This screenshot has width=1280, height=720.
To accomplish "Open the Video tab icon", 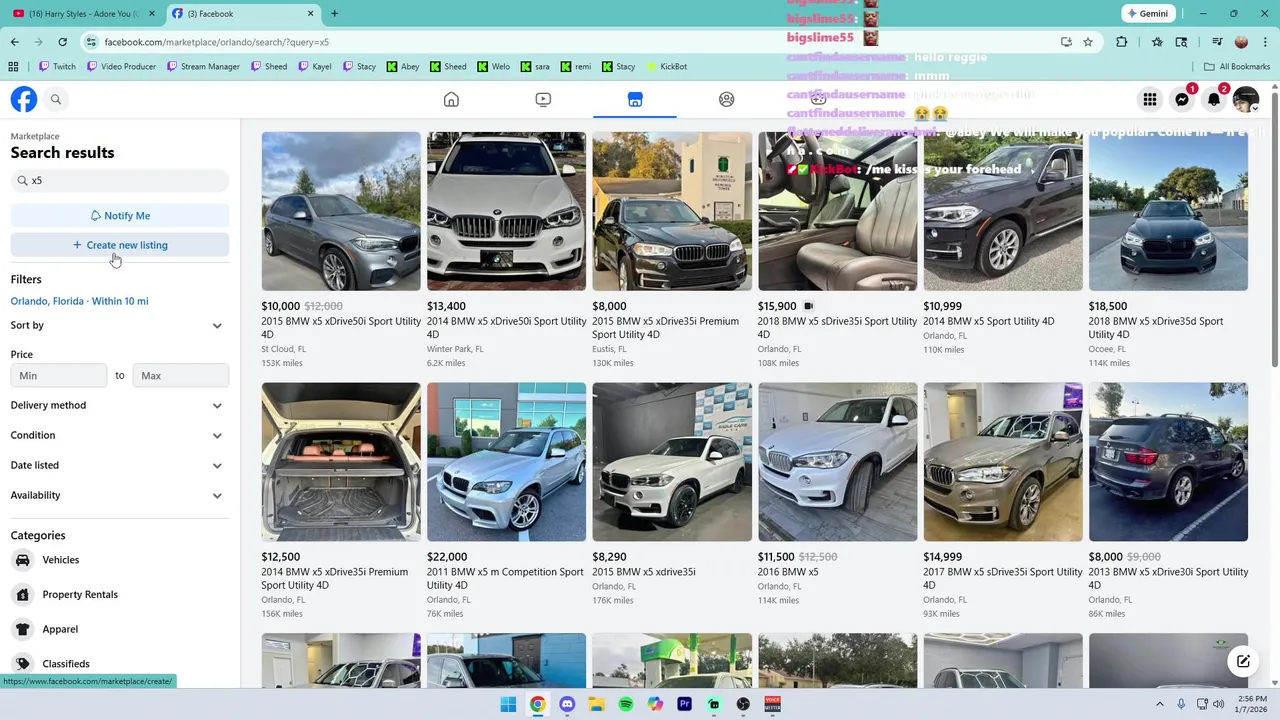I will (x=543, y=99).
